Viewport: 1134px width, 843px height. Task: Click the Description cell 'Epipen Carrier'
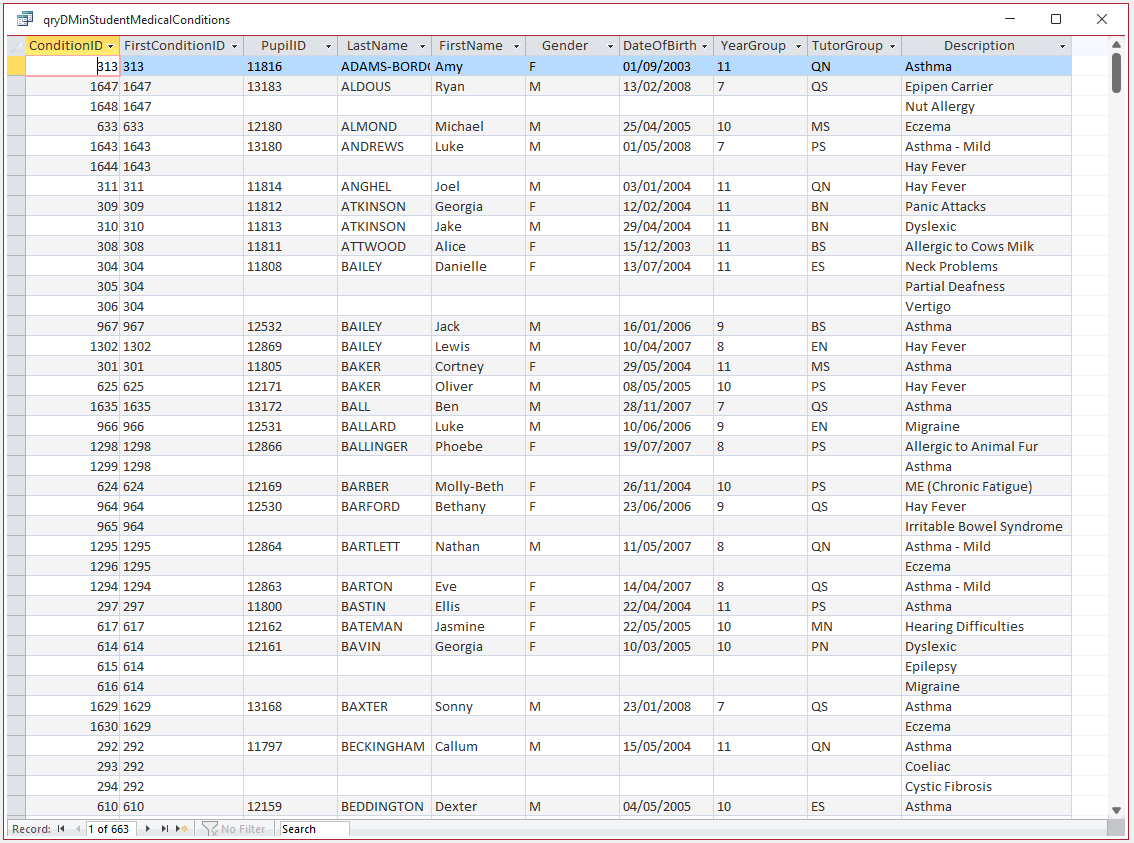click(986, 87)
